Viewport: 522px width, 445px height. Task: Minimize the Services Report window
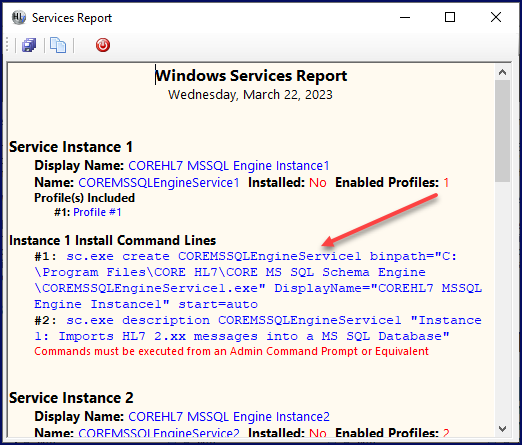tap(405, 17)
